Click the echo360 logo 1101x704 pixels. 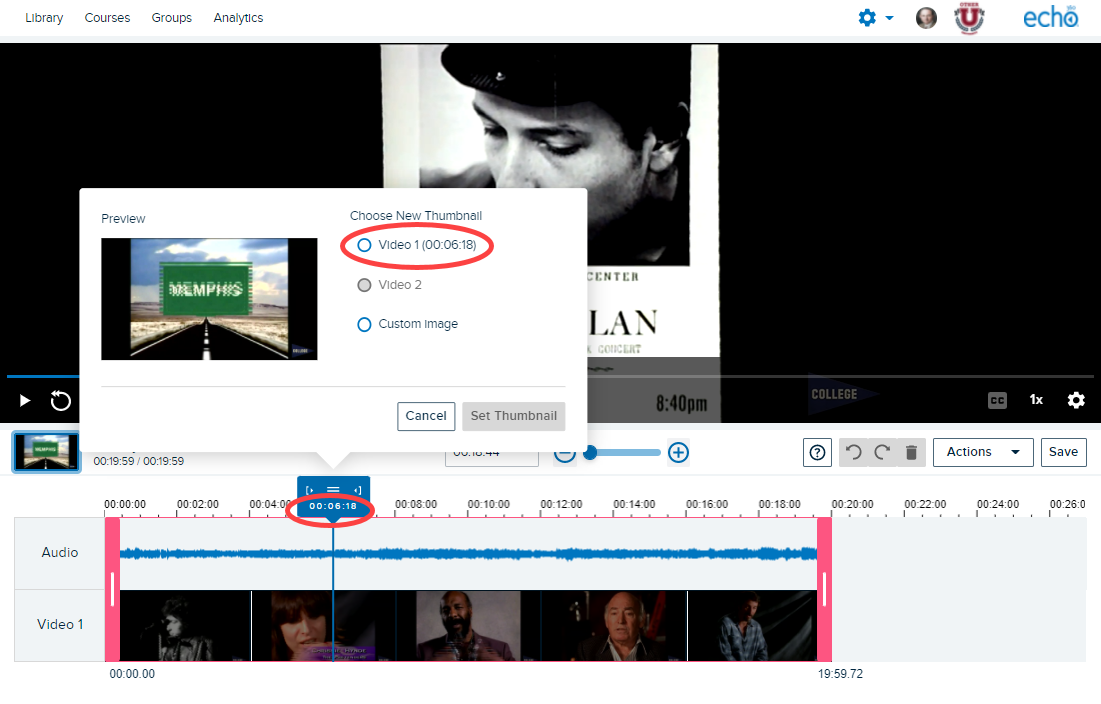pos(1050,18)
